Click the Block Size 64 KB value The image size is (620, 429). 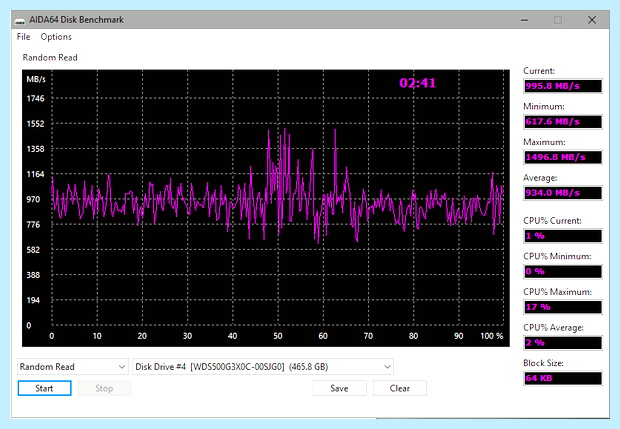[x=563, y=378]
